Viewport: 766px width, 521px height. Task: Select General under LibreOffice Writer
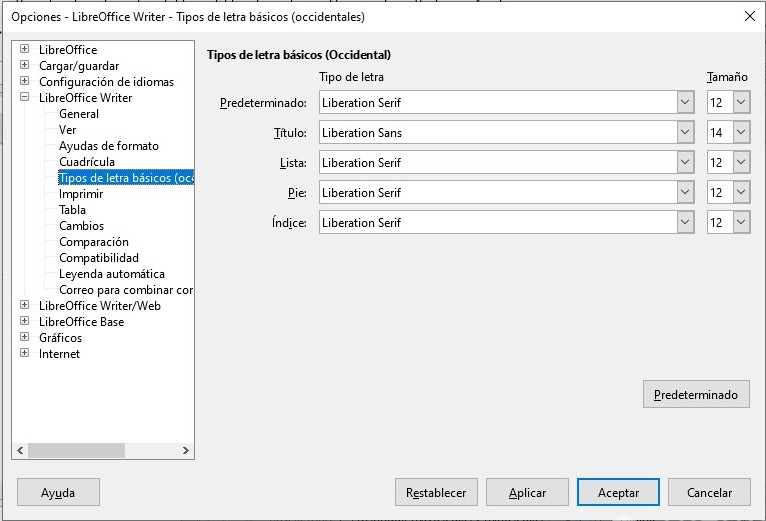(79, 114)
